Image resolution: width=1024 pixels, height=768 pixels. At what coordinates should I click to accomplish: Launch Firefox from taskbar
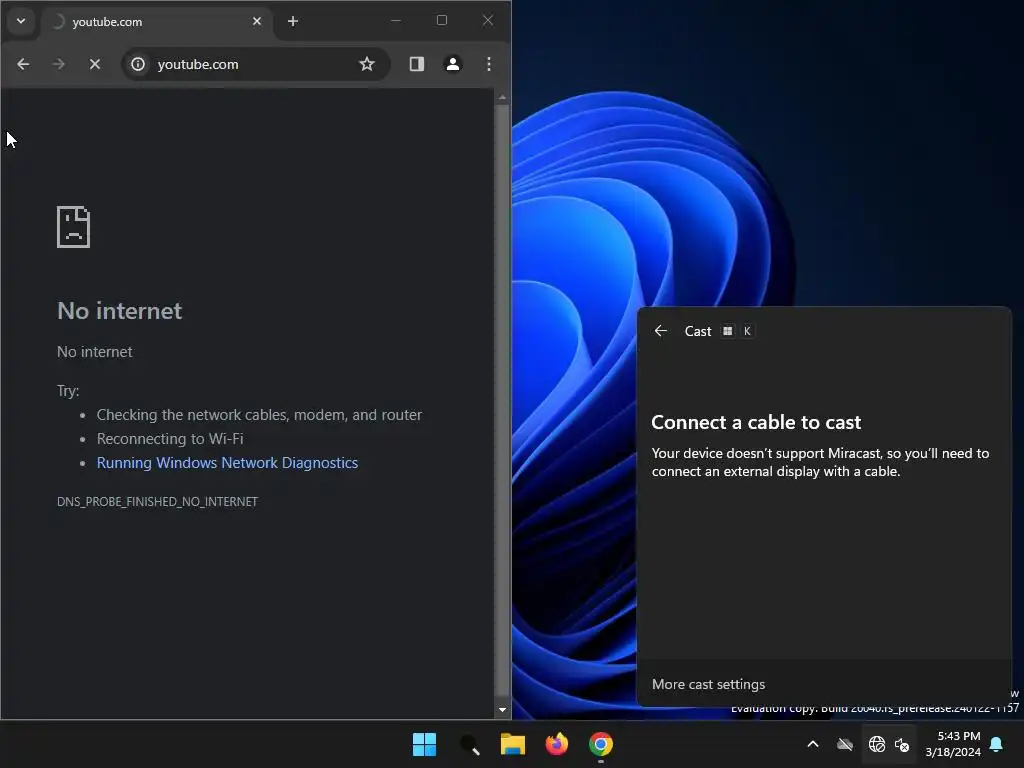point(557,744)
